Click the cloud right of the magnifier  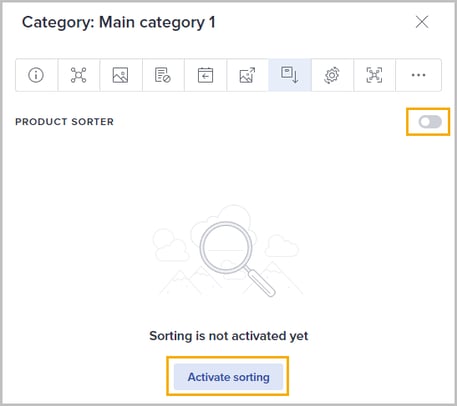click(x=282, y=246)
